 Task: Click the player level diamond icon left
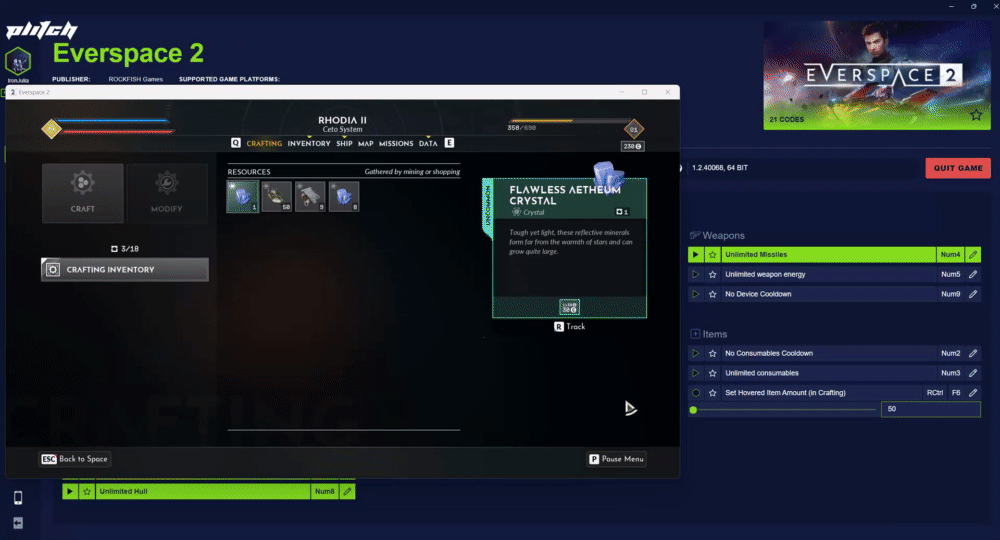51,129
